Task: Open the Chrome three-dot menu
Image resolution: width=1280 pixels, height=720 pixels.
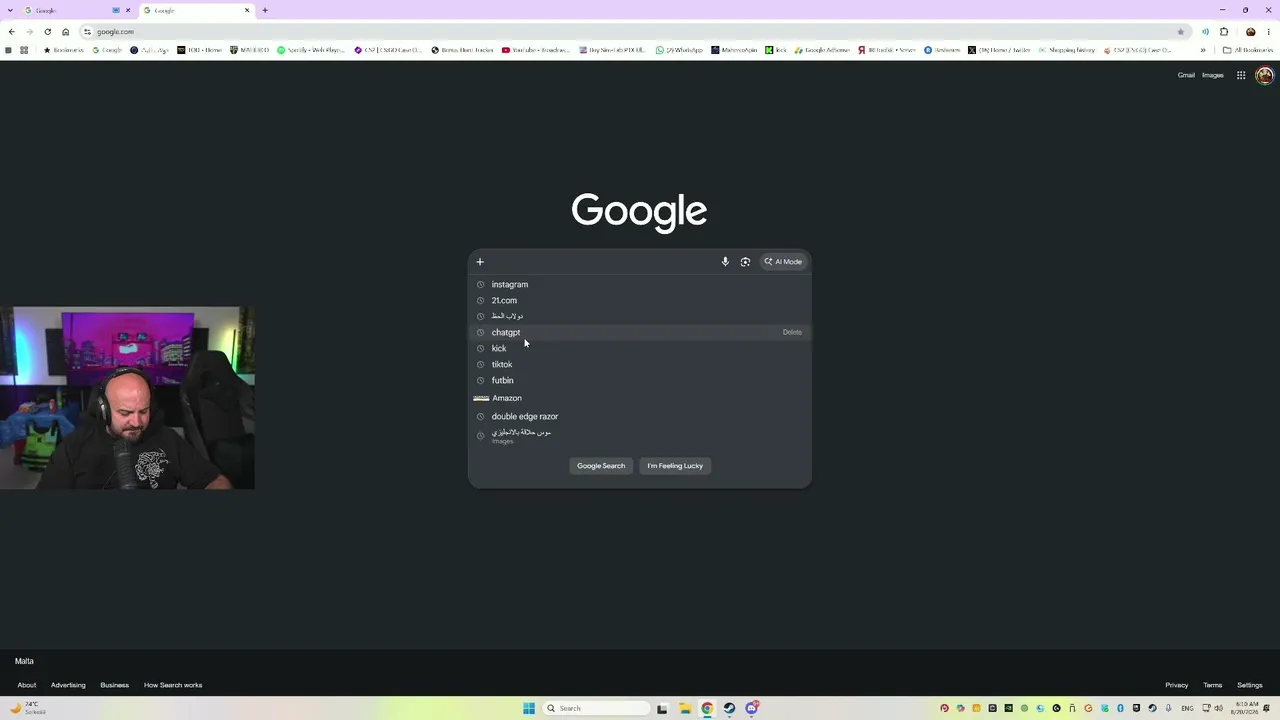Action: pyautogui.click(x=1268, y=32)
